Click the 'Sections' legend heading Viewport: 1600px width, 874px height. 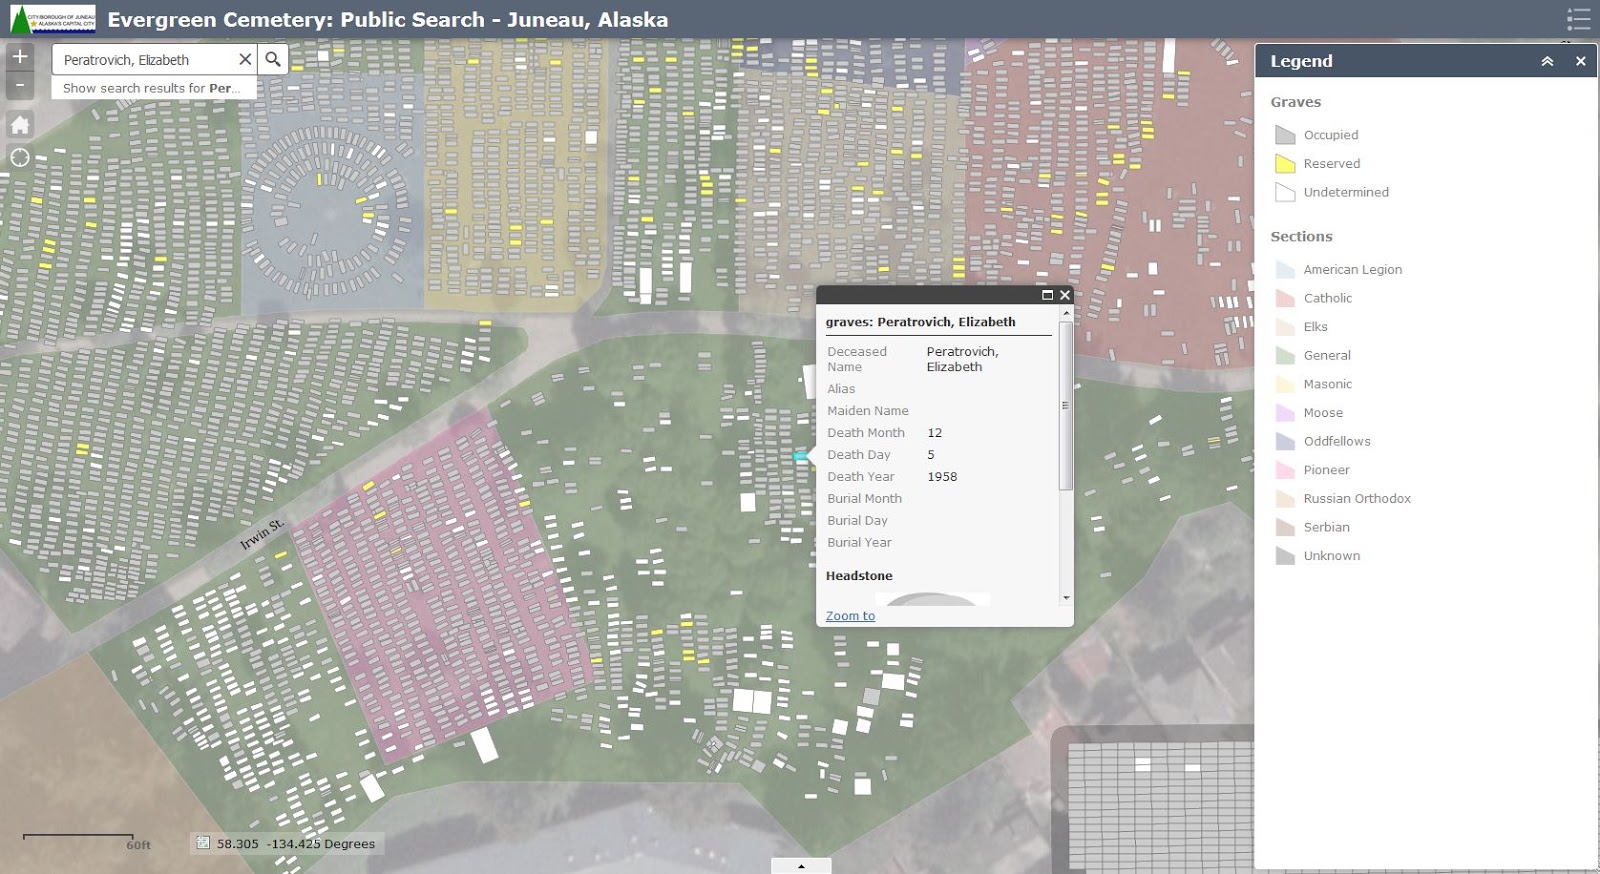click(1301, 237)
